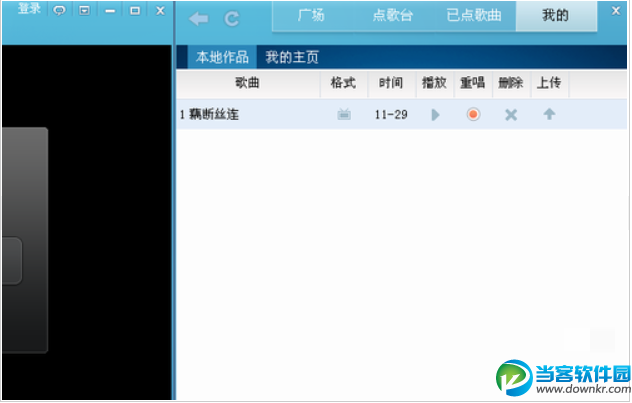This screenshot has width=632, height=403.
Task: Select the 我的 tab
Action: (555, 15)
